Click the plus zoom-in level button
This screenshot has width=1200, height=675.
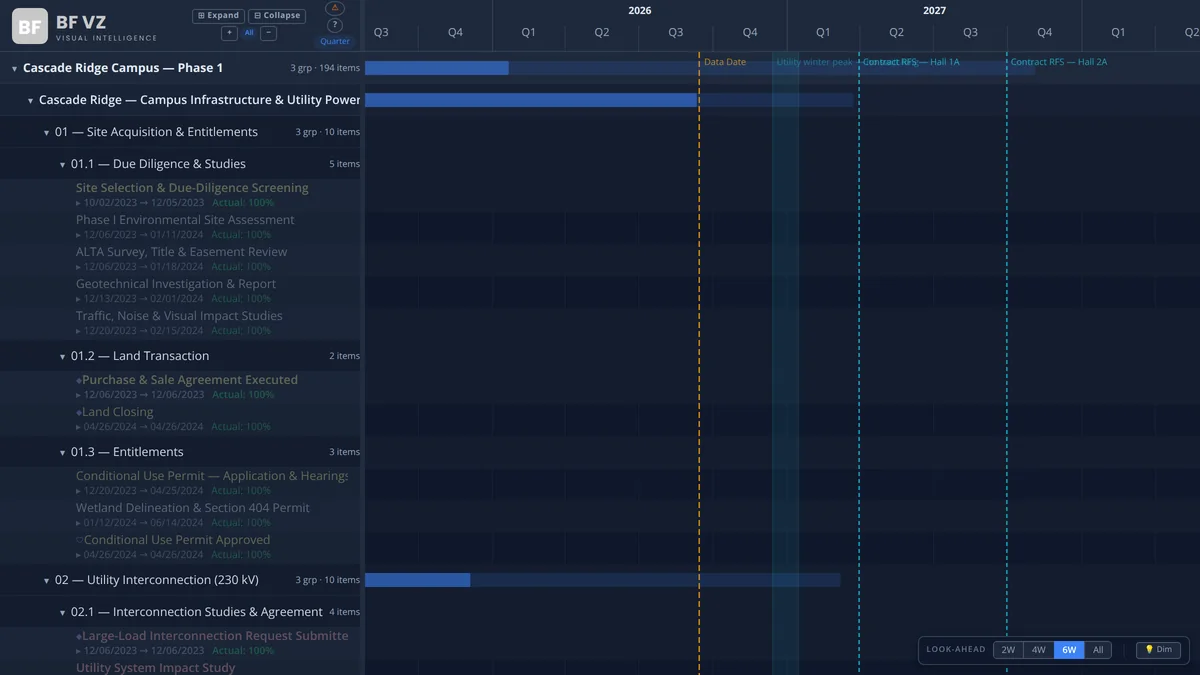(x=229, y=33)
